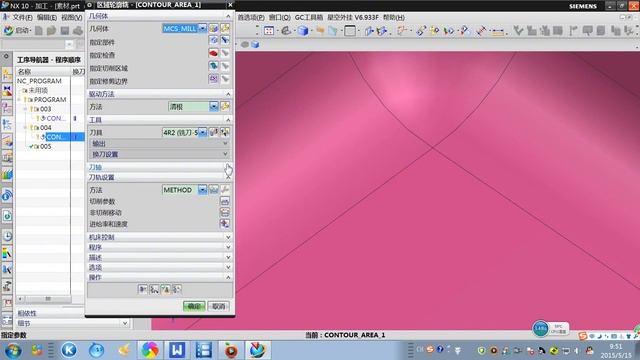Open feeds and speeds icon
Screen dimensions: 640x360
click(225, 224)
